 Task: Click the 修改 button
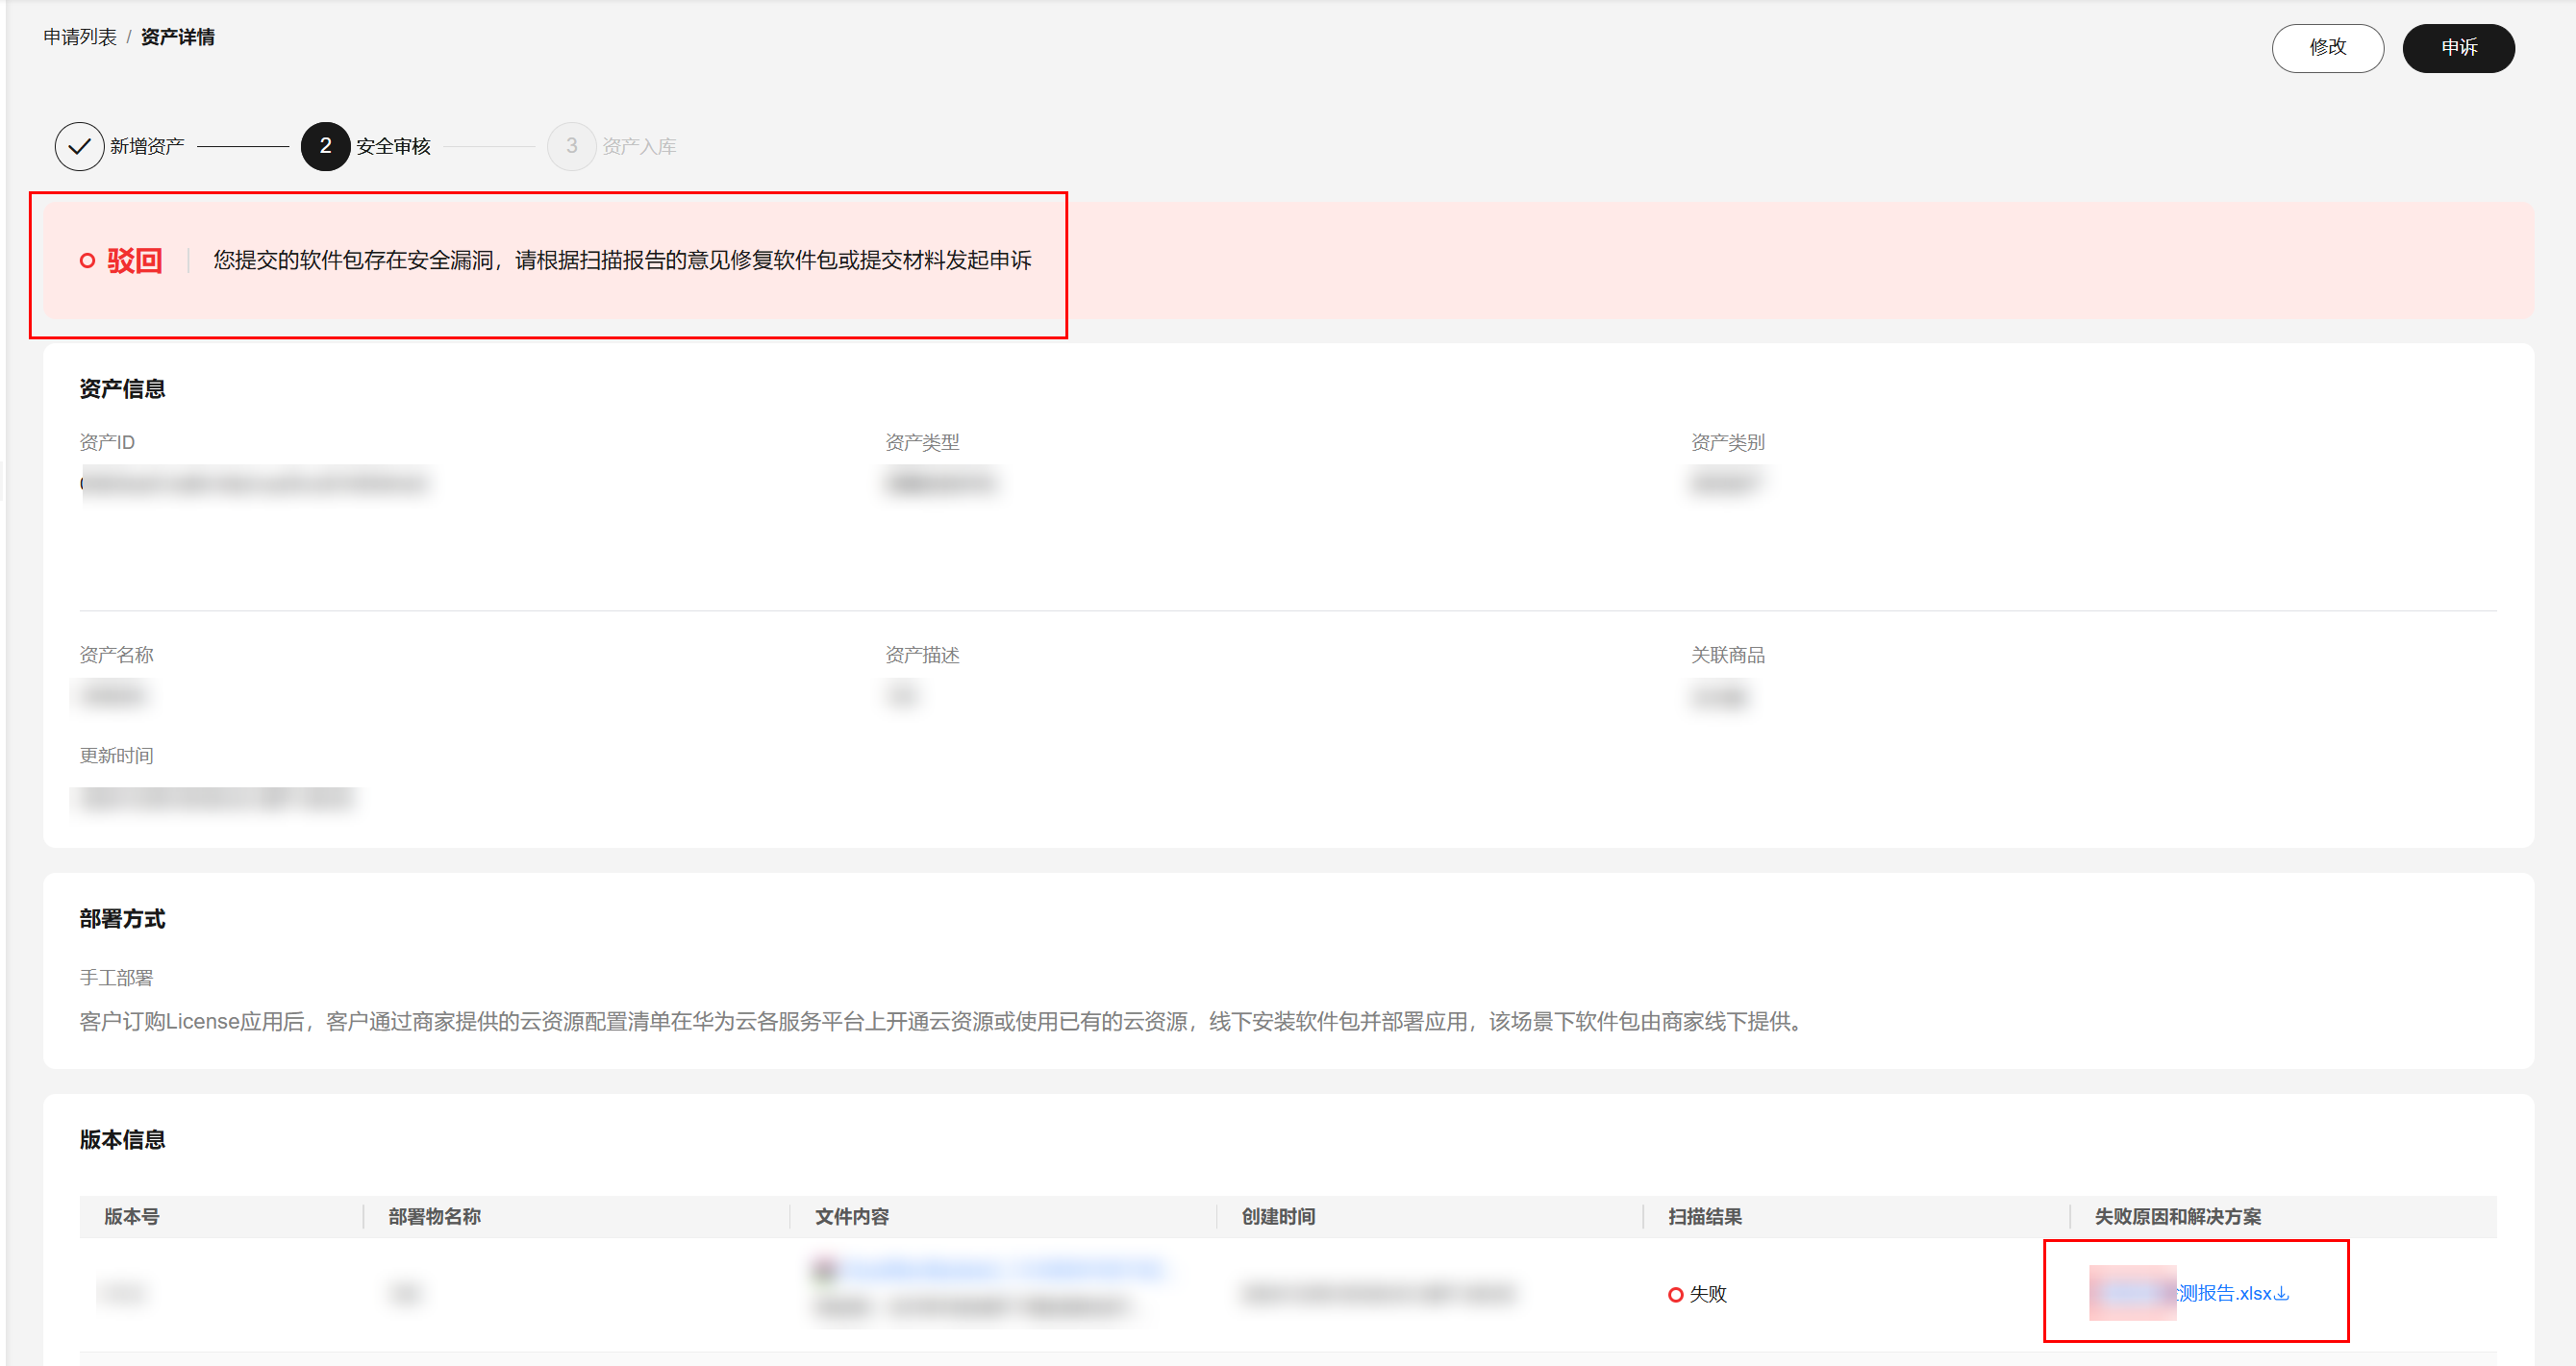pyautogui.click(x=2327, y=47)
